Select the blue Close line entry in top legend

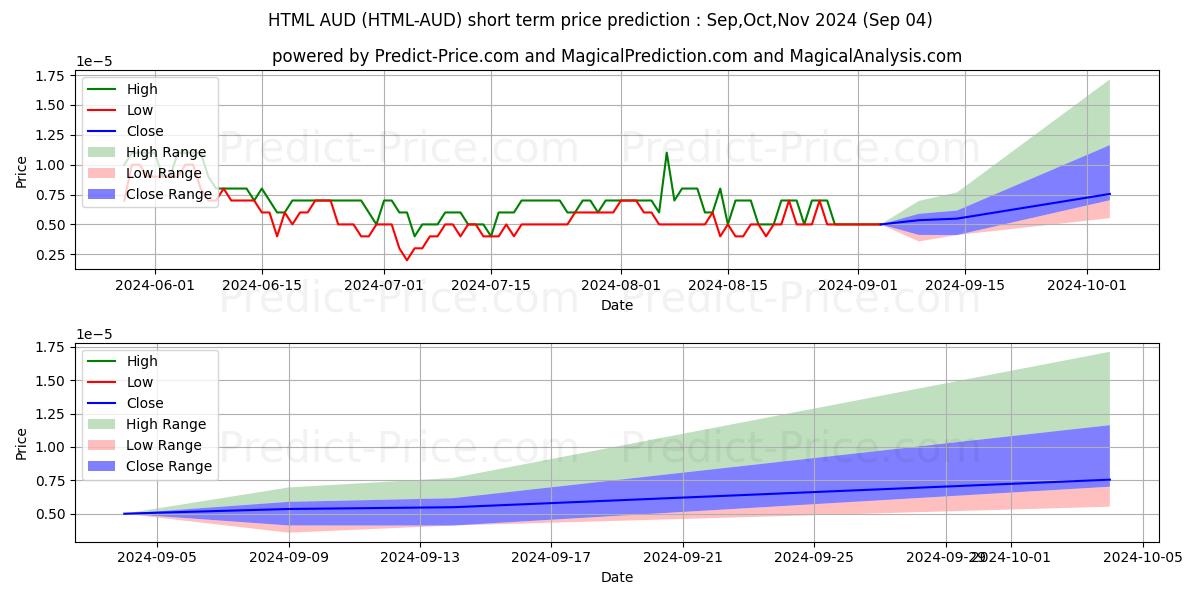click(103, 131)
